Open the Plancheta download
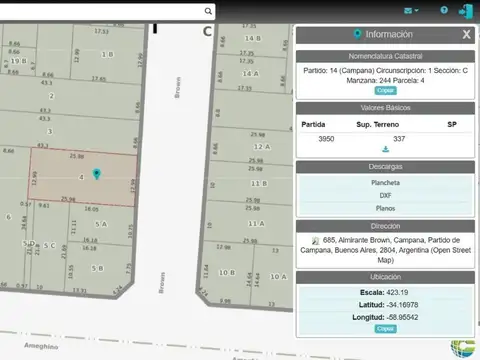The width and height of the screenshot is (480, 360). click(x=385, y=183)
